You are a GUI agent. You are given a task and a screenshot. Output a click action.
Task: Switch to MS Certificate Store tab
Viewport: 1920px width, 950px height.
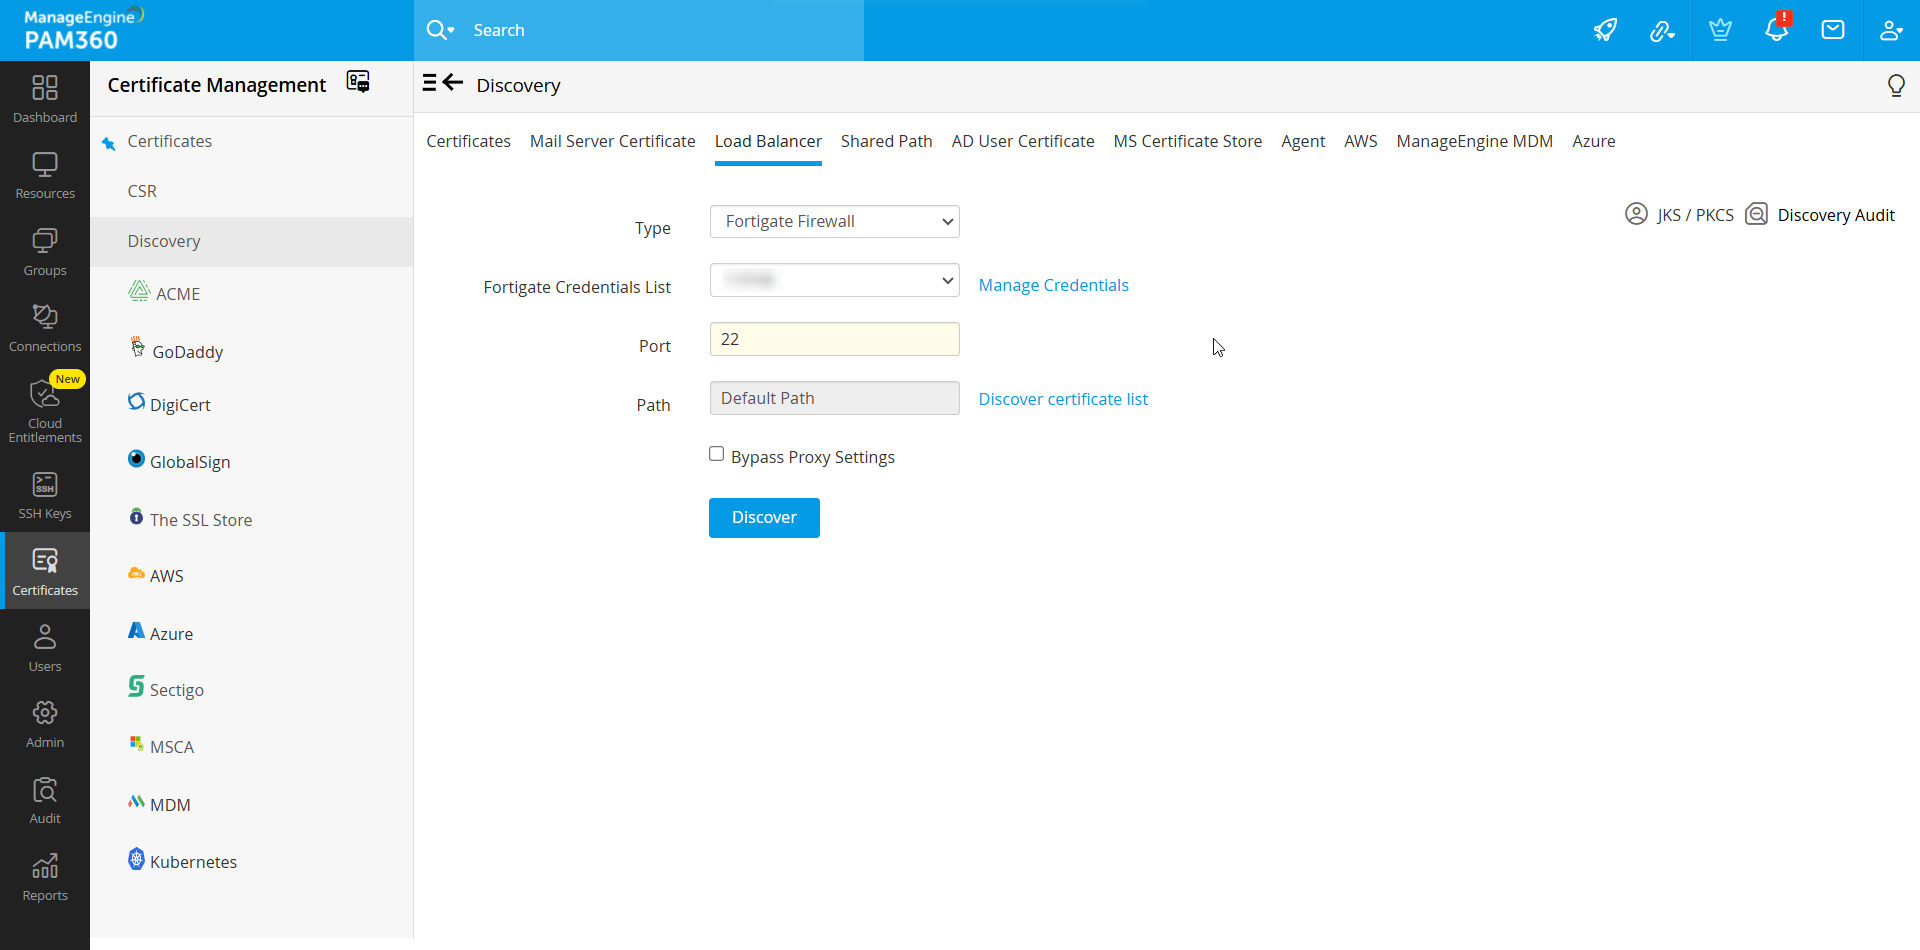[x=1187, y=142]
